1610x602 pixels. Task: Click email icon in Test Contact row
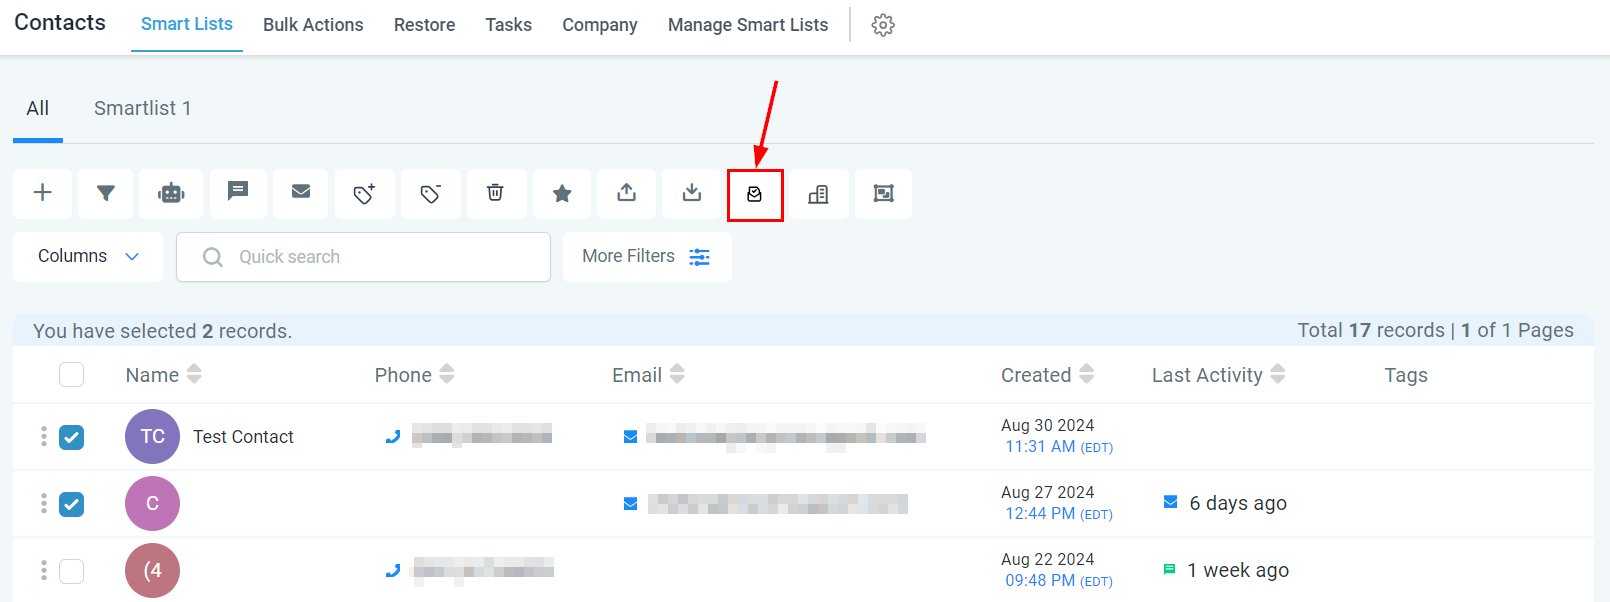click(631, 436)
